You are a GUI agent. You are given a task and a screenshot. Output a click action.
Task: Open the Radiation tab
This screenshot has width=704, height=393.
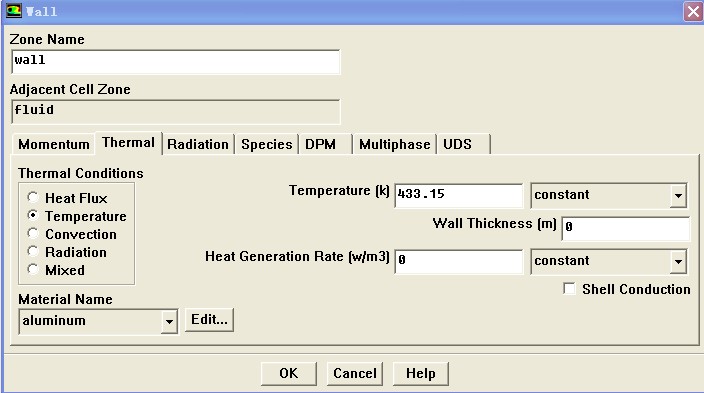point(198,145)
